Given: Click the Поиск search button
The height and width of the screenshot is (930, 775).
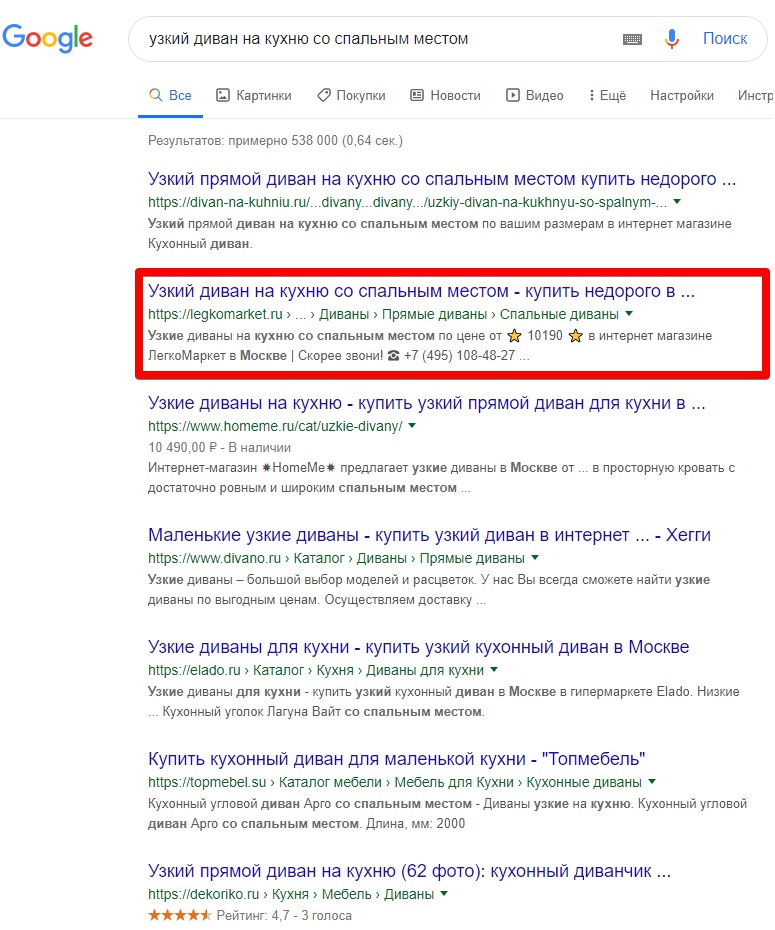Looking at the screenshot, I should coord(725,39).
